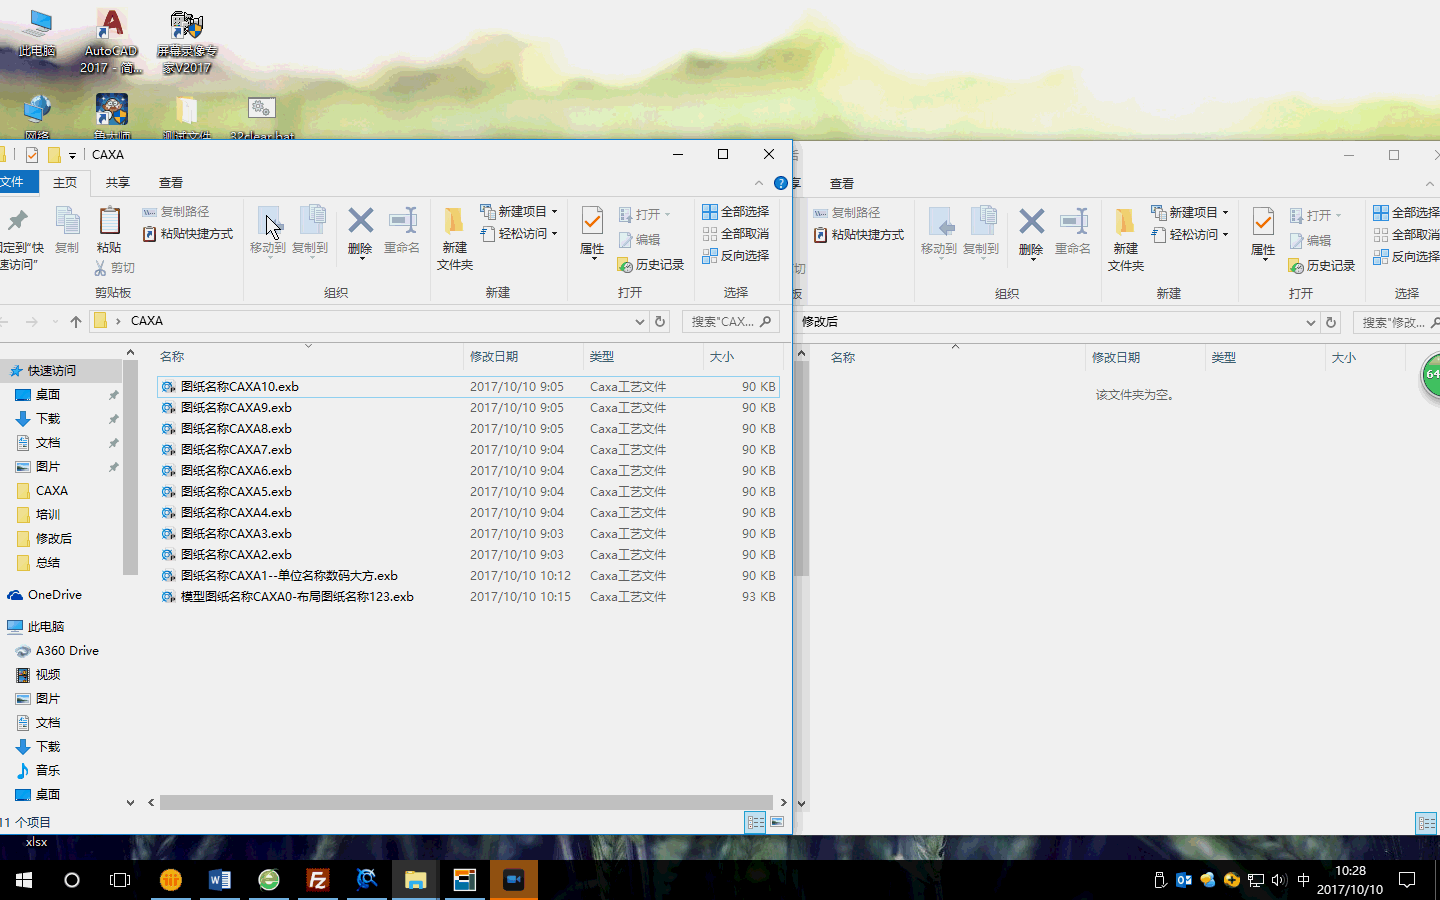Viewport: 1440px width, 900px height.
Task: Click the 历史记录 (History) icon
Action: pyautogui.click(x=651, y=265)
